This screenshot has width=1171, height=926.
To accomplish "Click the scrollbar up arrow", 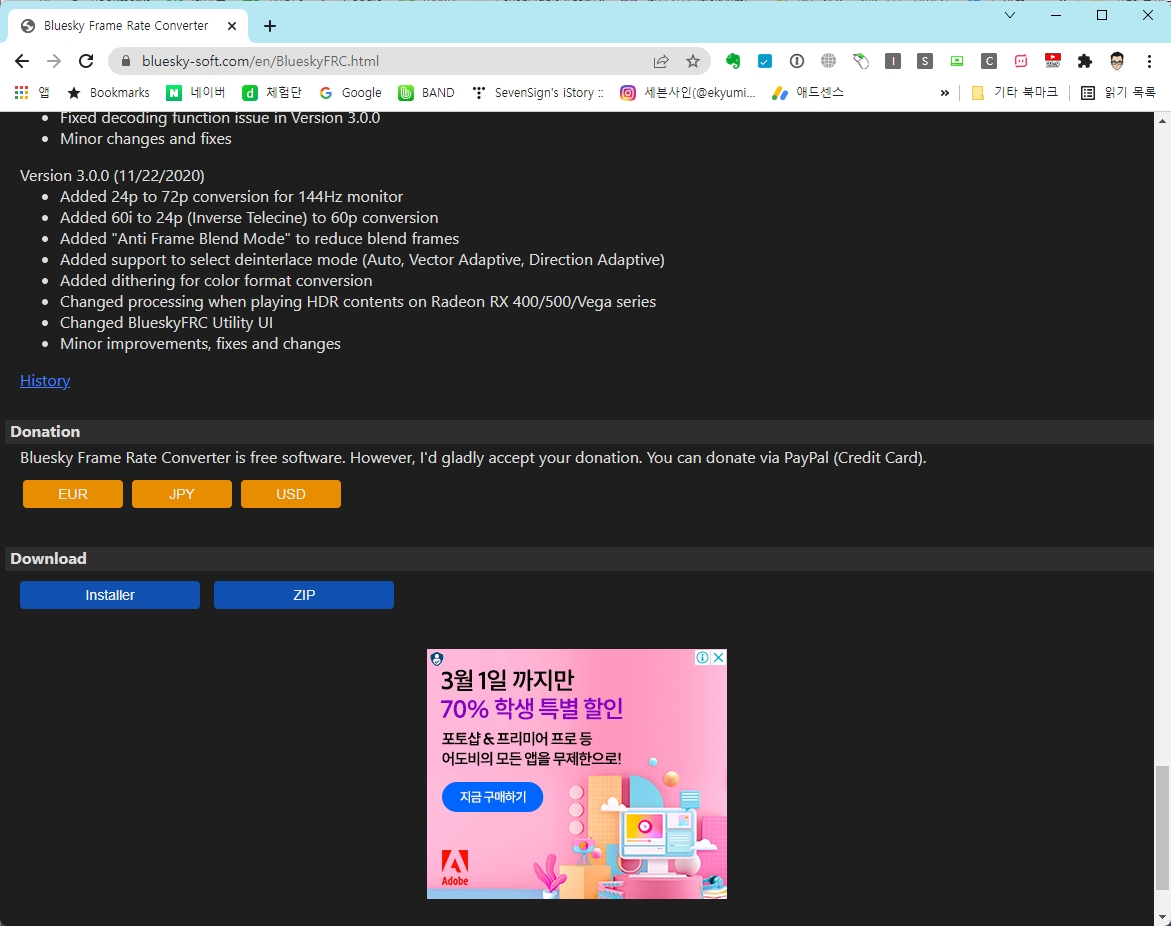I will [x=1162, y=120].
